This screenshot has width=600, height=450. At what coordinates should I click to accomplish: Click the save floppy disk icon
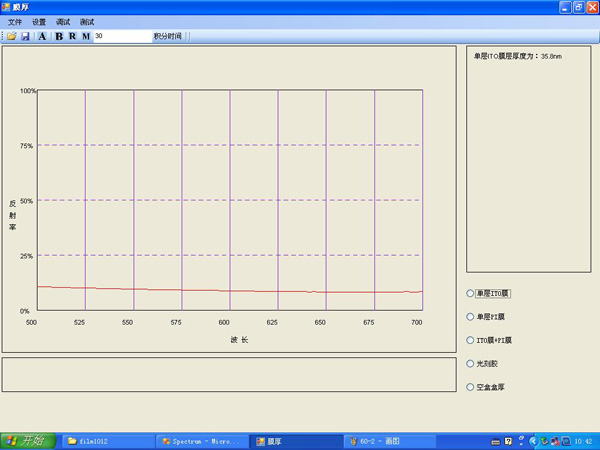pyautogui.click(x=25, y=36)
